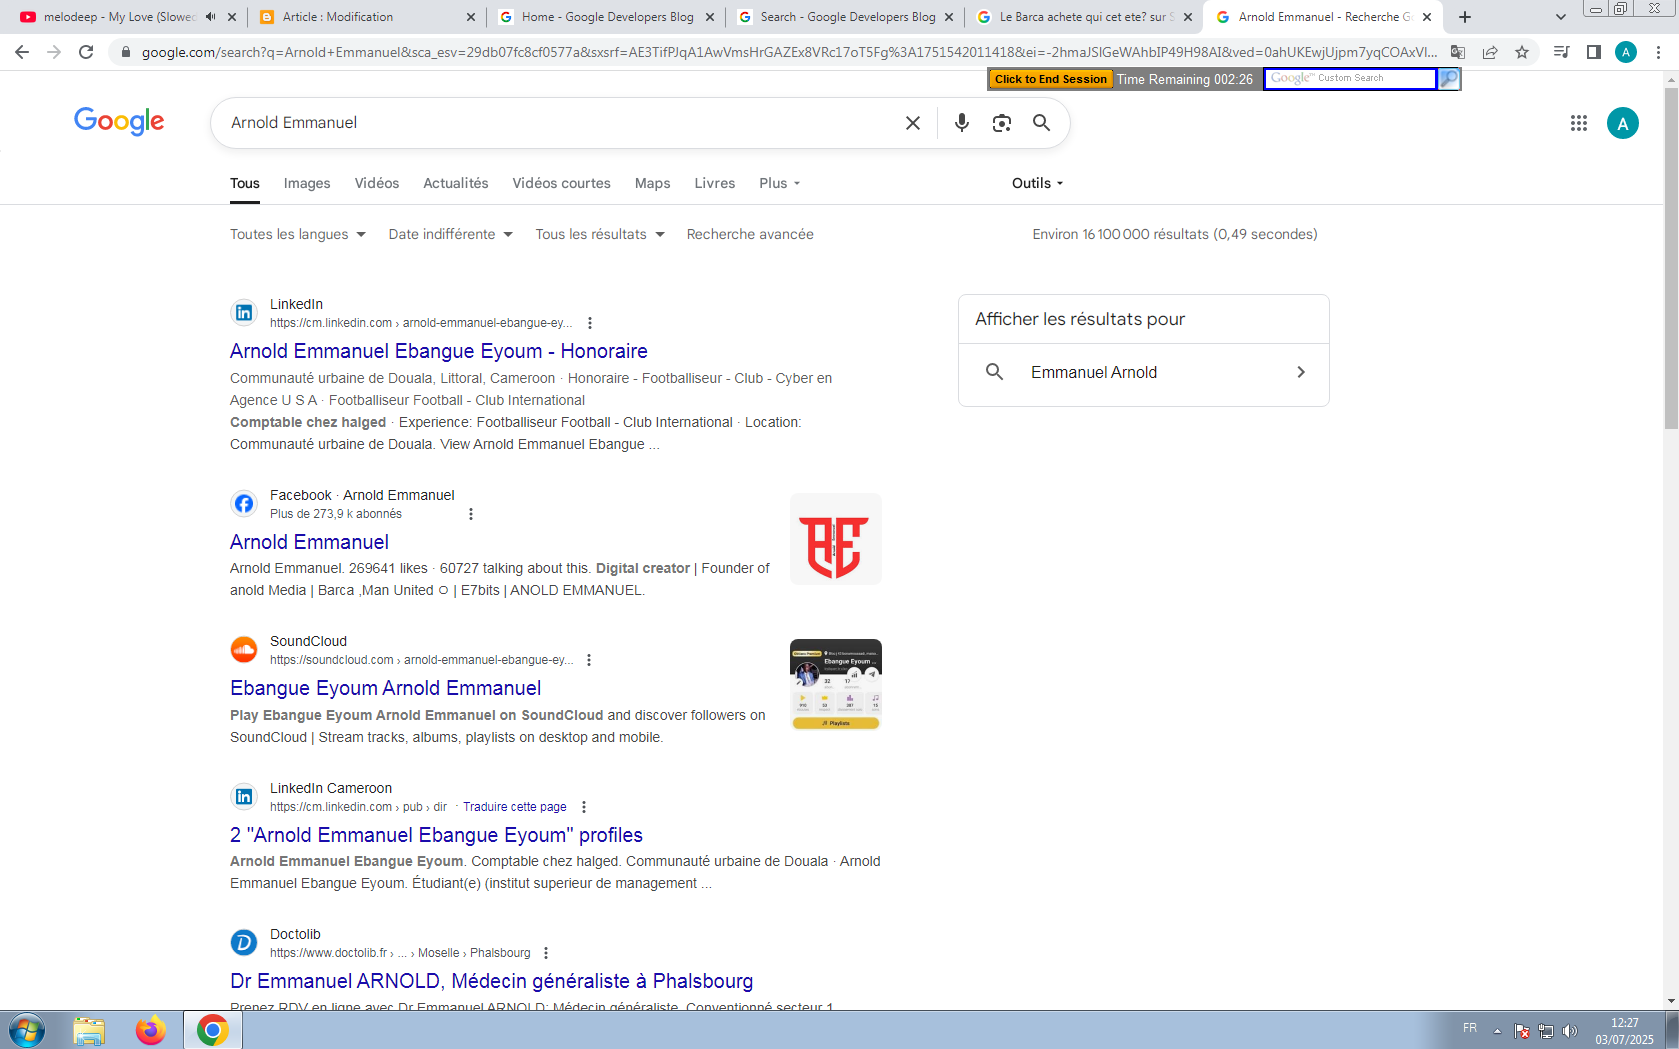This screenshot has height=1049, width=1679.
Task: Switch to the Maps tab
Action: [653, 183]
